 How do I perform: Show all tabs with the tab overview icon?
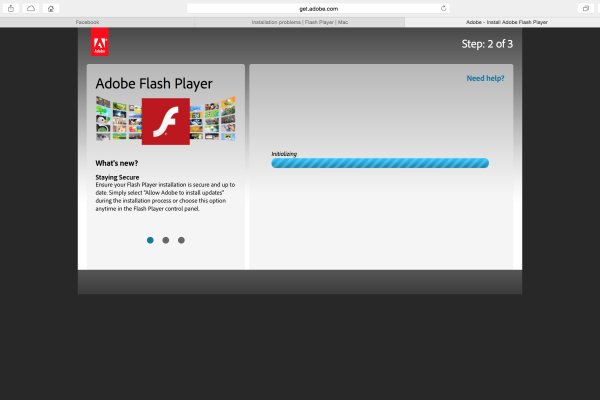pos(585,8)
